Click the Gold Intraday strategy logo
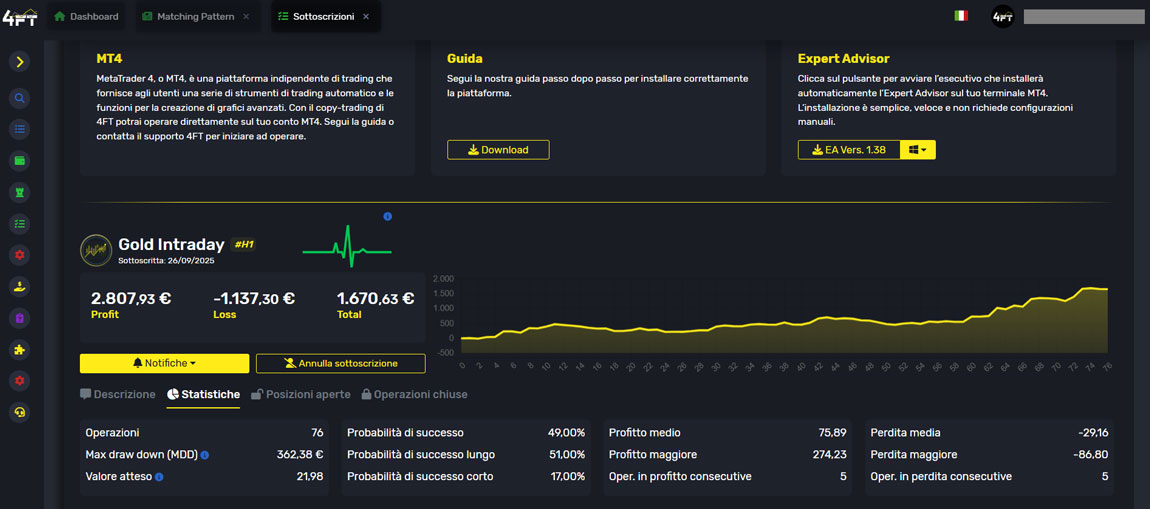 click(96, 250)
